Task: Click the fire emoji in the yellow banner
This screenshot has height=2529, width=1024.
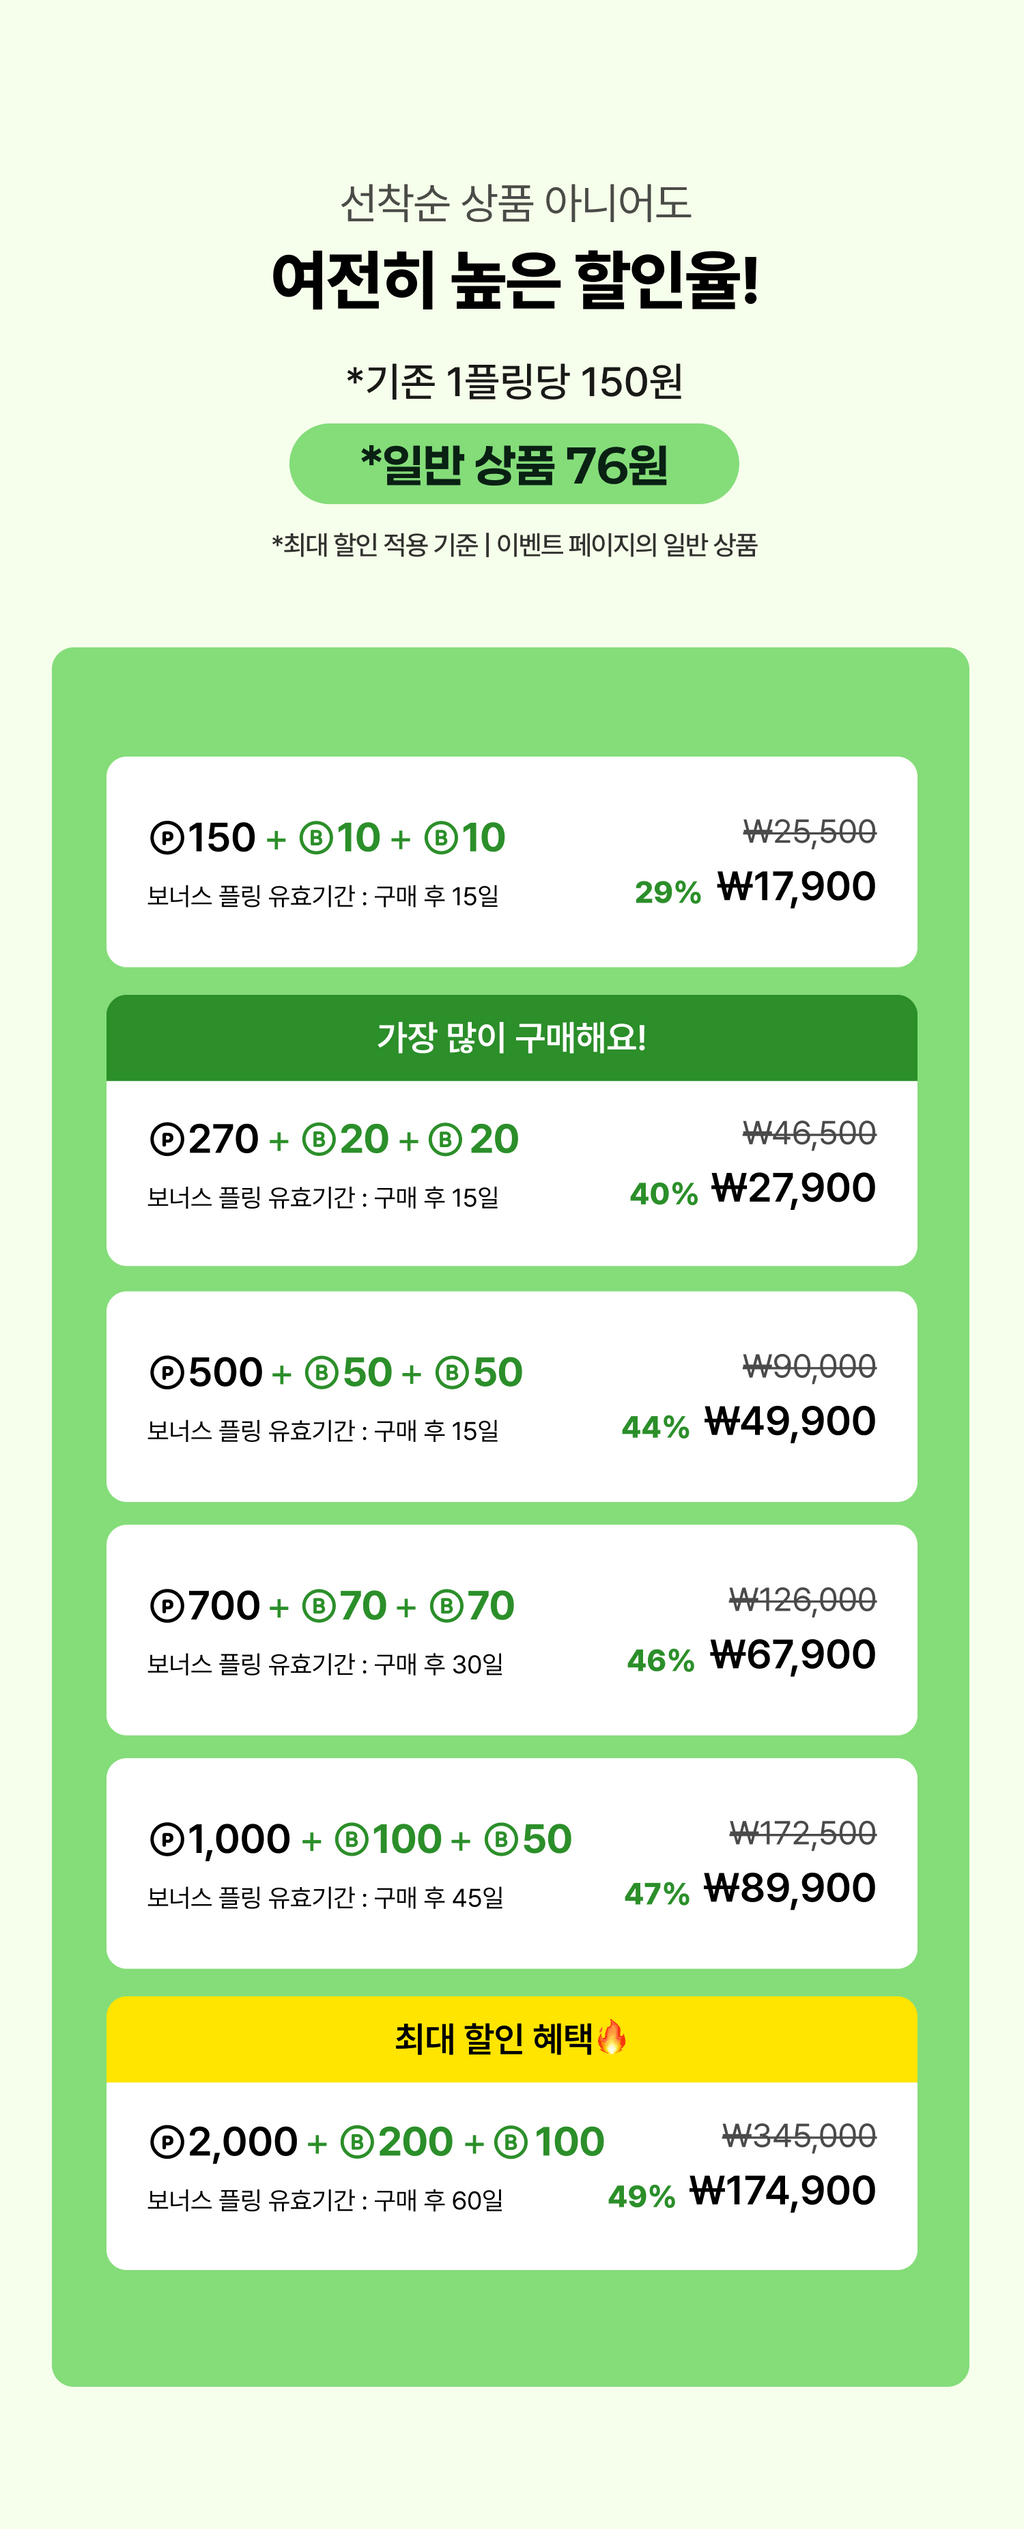Action: pos(612,2037)
